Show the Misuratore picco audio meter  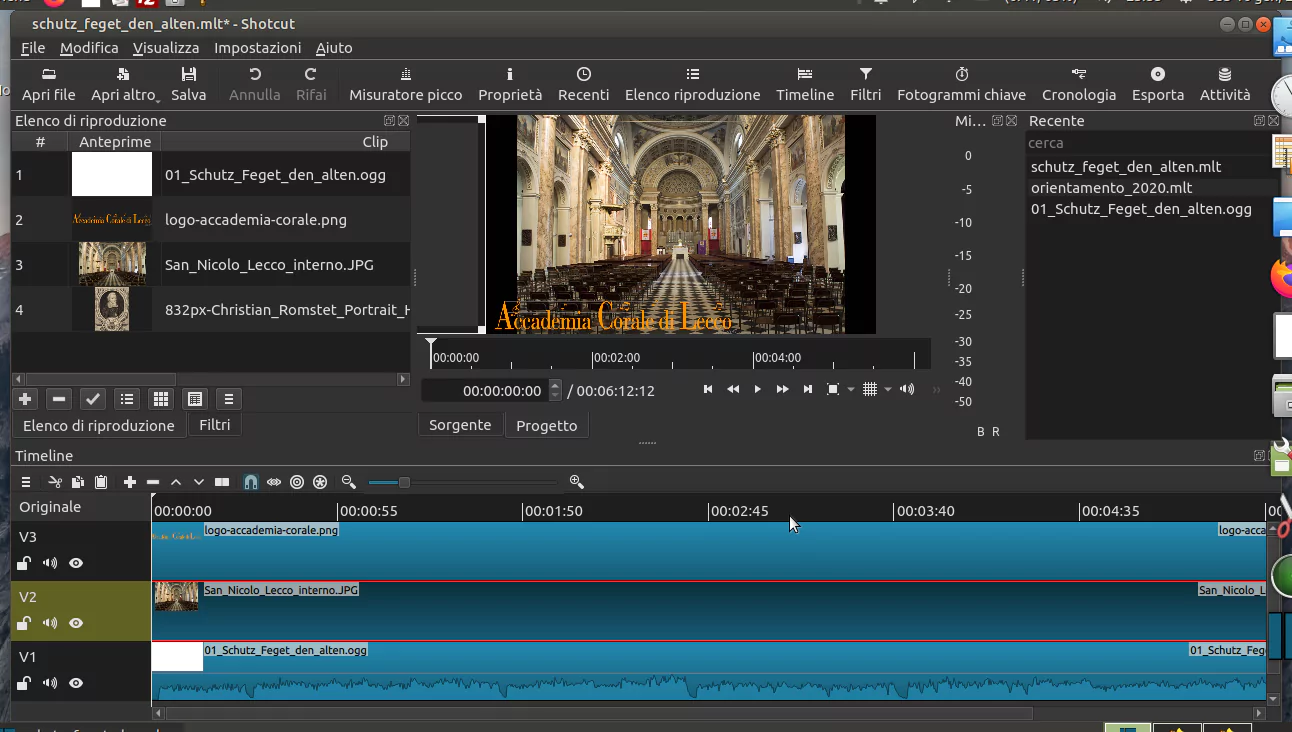405,84
